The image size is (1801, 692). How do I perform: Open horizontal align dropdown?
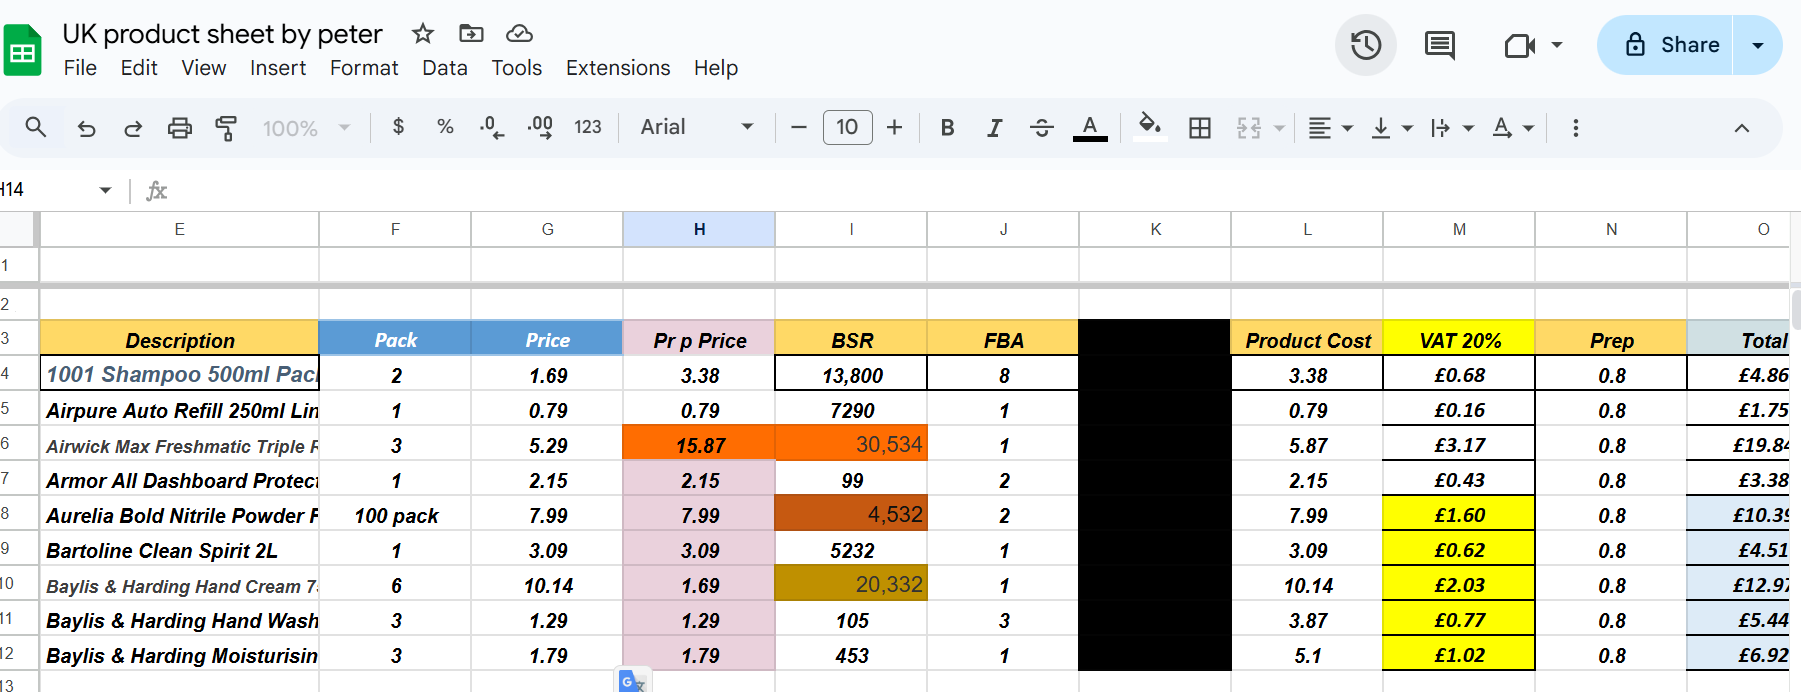coord(1330,128)
